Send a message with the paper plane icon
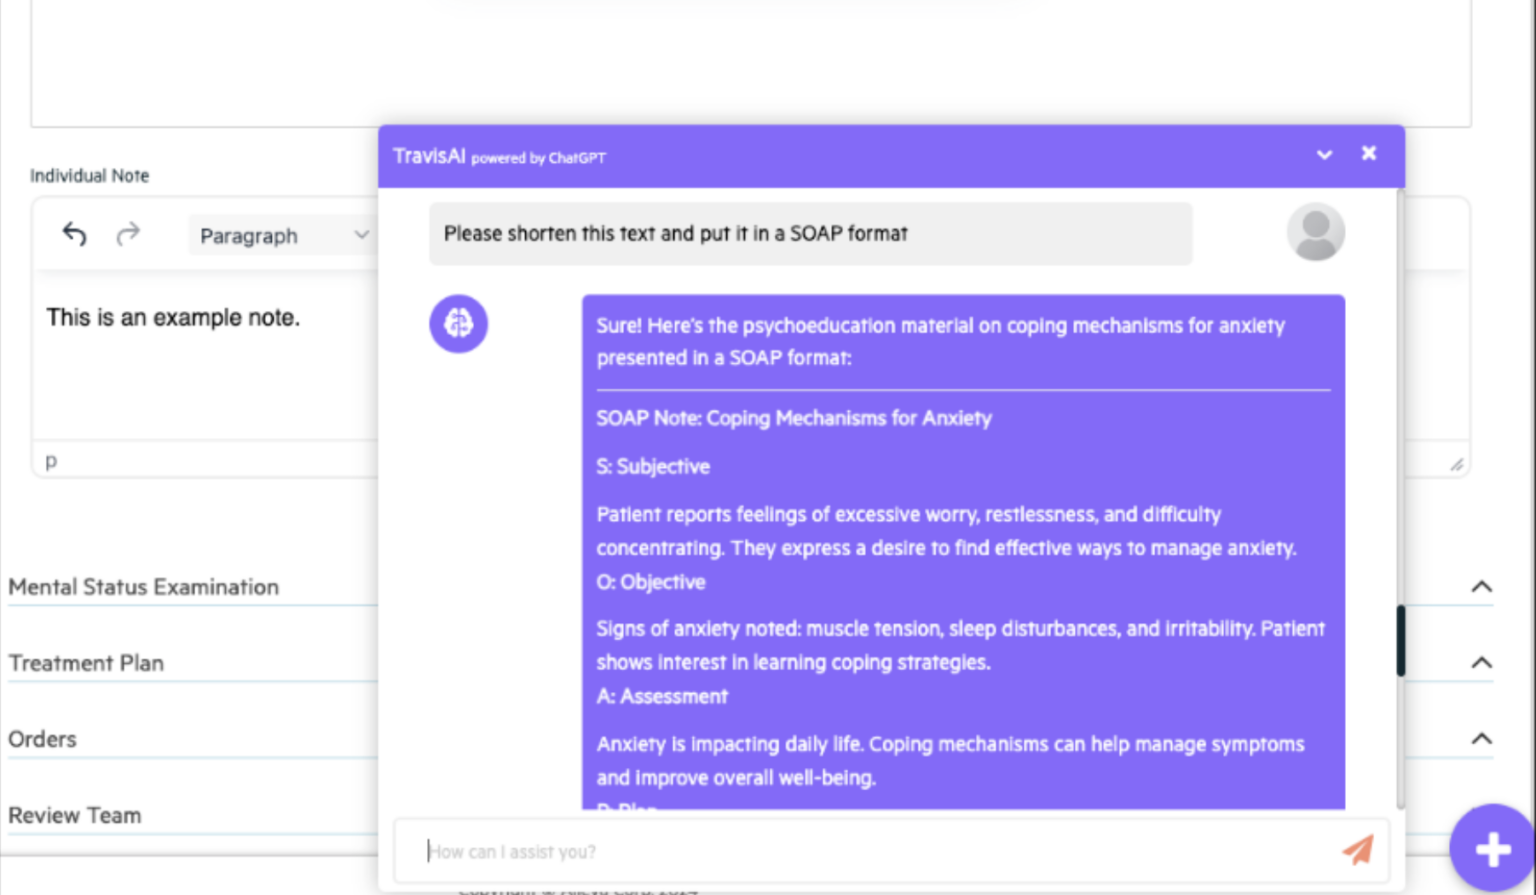Viewport: 1536px width, 895px height. tap(1357, 849)
